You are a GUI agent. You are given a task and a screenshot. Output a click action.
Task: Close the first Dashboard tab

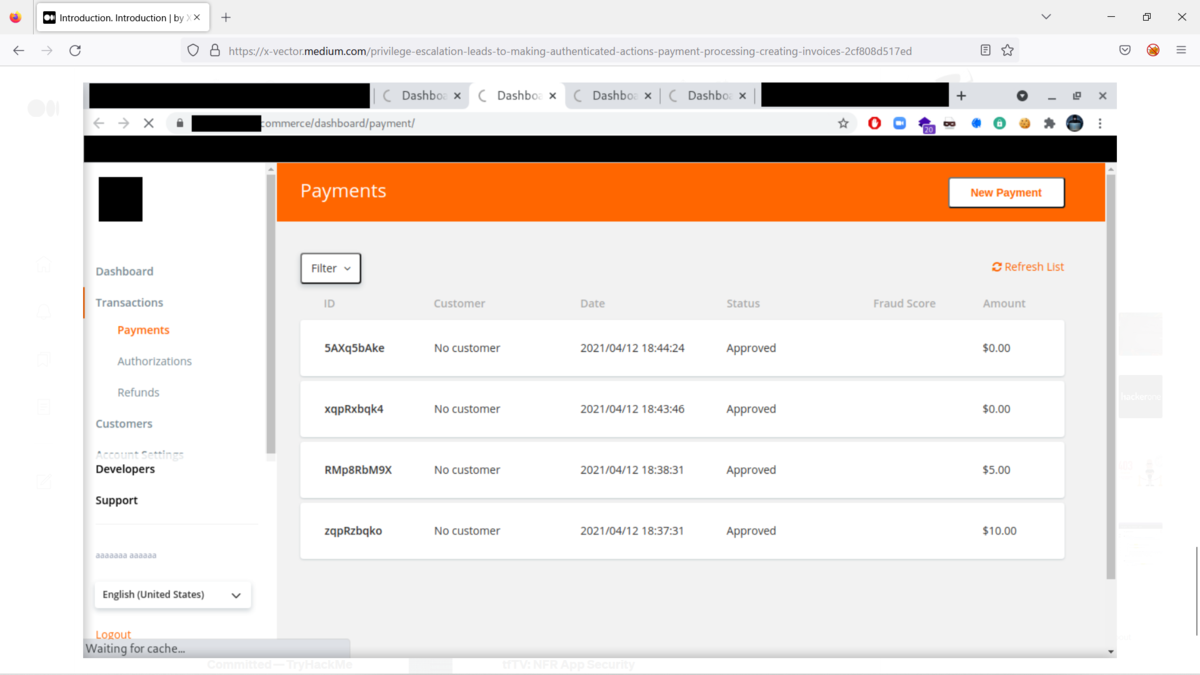(457, 96)
